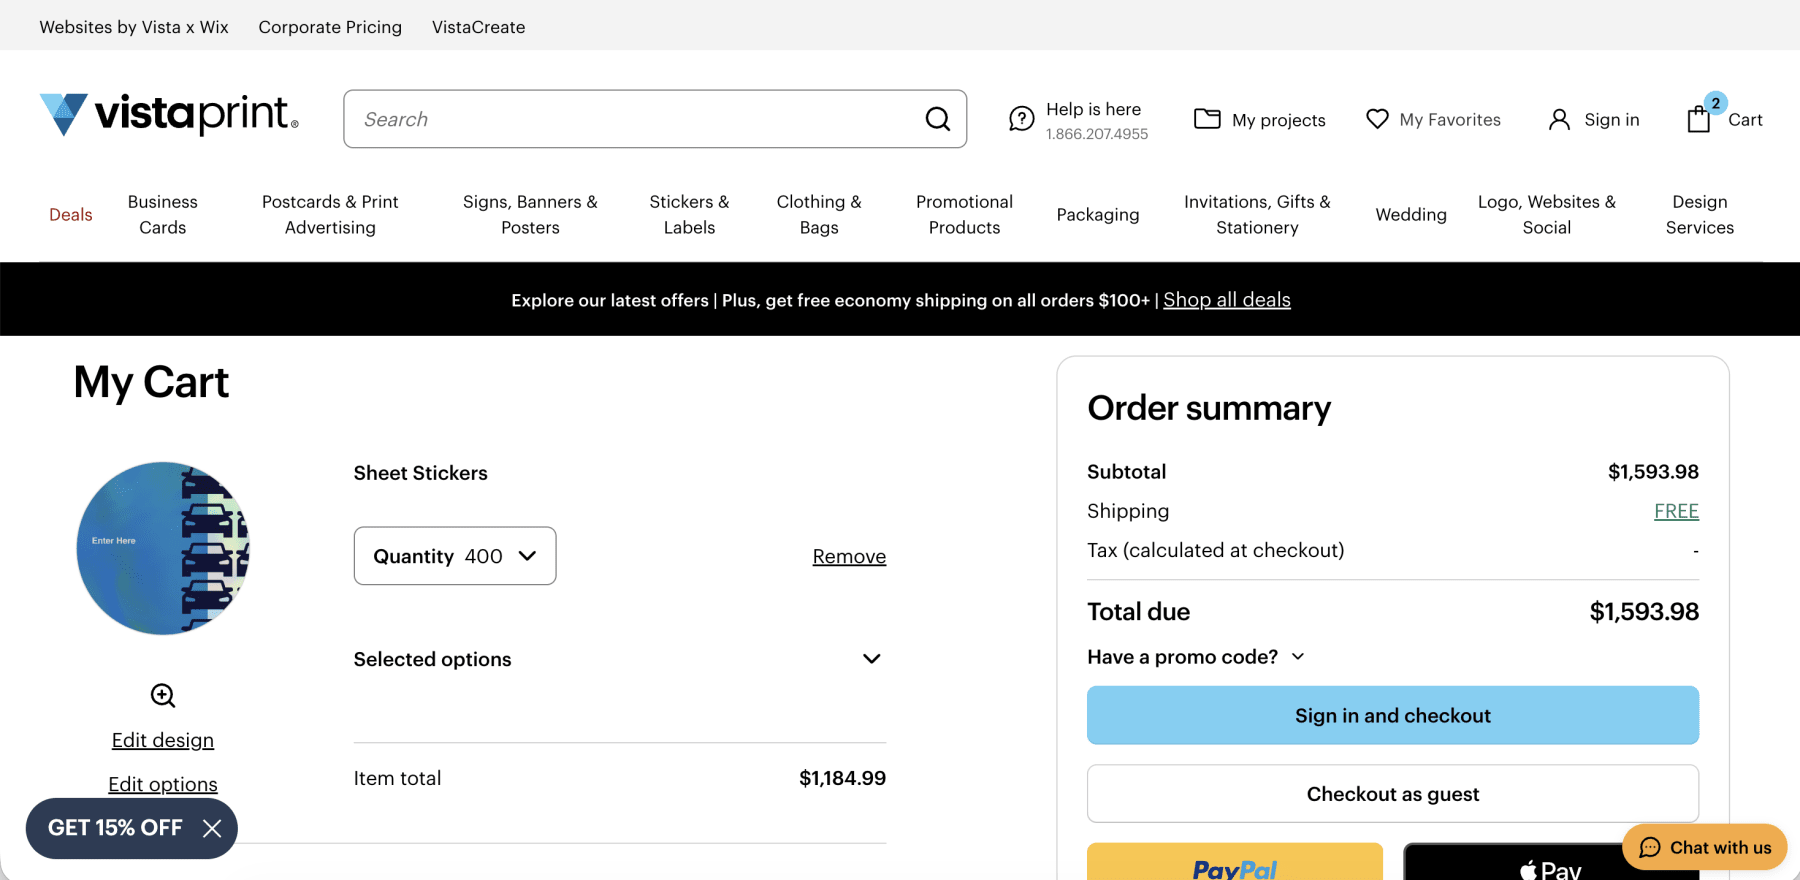Click Checkout as guest button
1800x880 pixels.
pos(1393,794)
